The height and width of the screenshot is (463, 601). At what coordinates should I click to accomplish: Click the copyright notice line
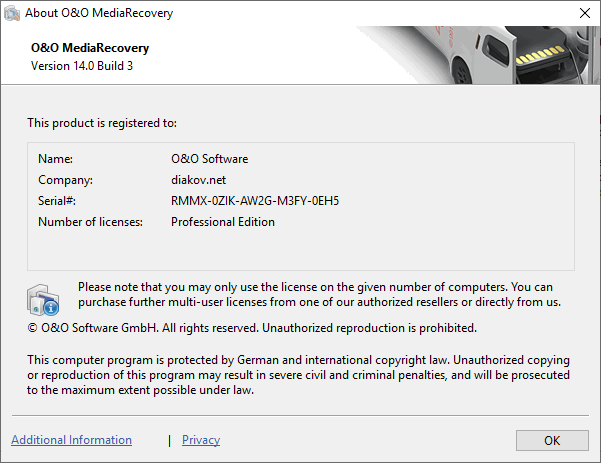tap(252, 328)
